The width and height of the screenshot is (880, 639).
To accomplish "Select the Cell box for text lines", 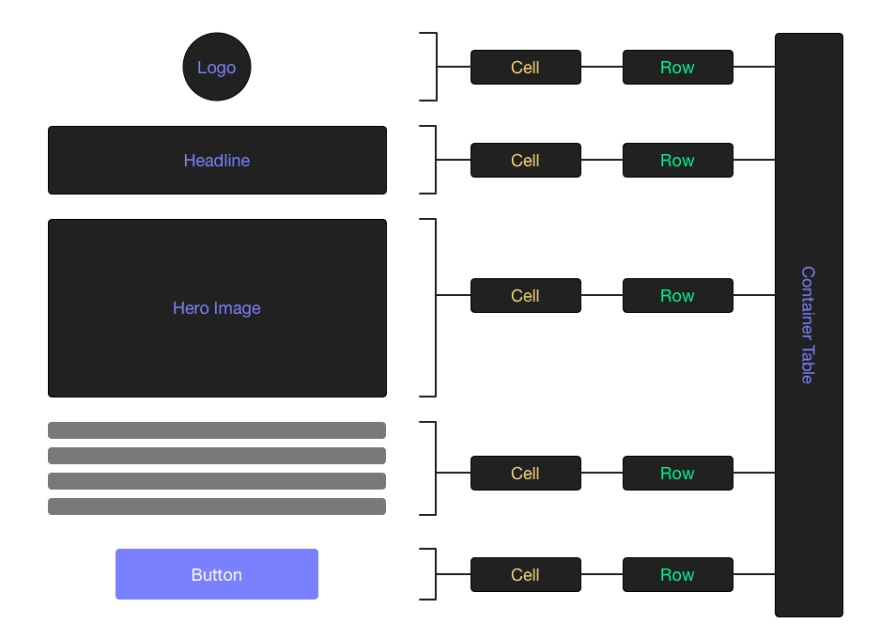I will pos(525,473).
